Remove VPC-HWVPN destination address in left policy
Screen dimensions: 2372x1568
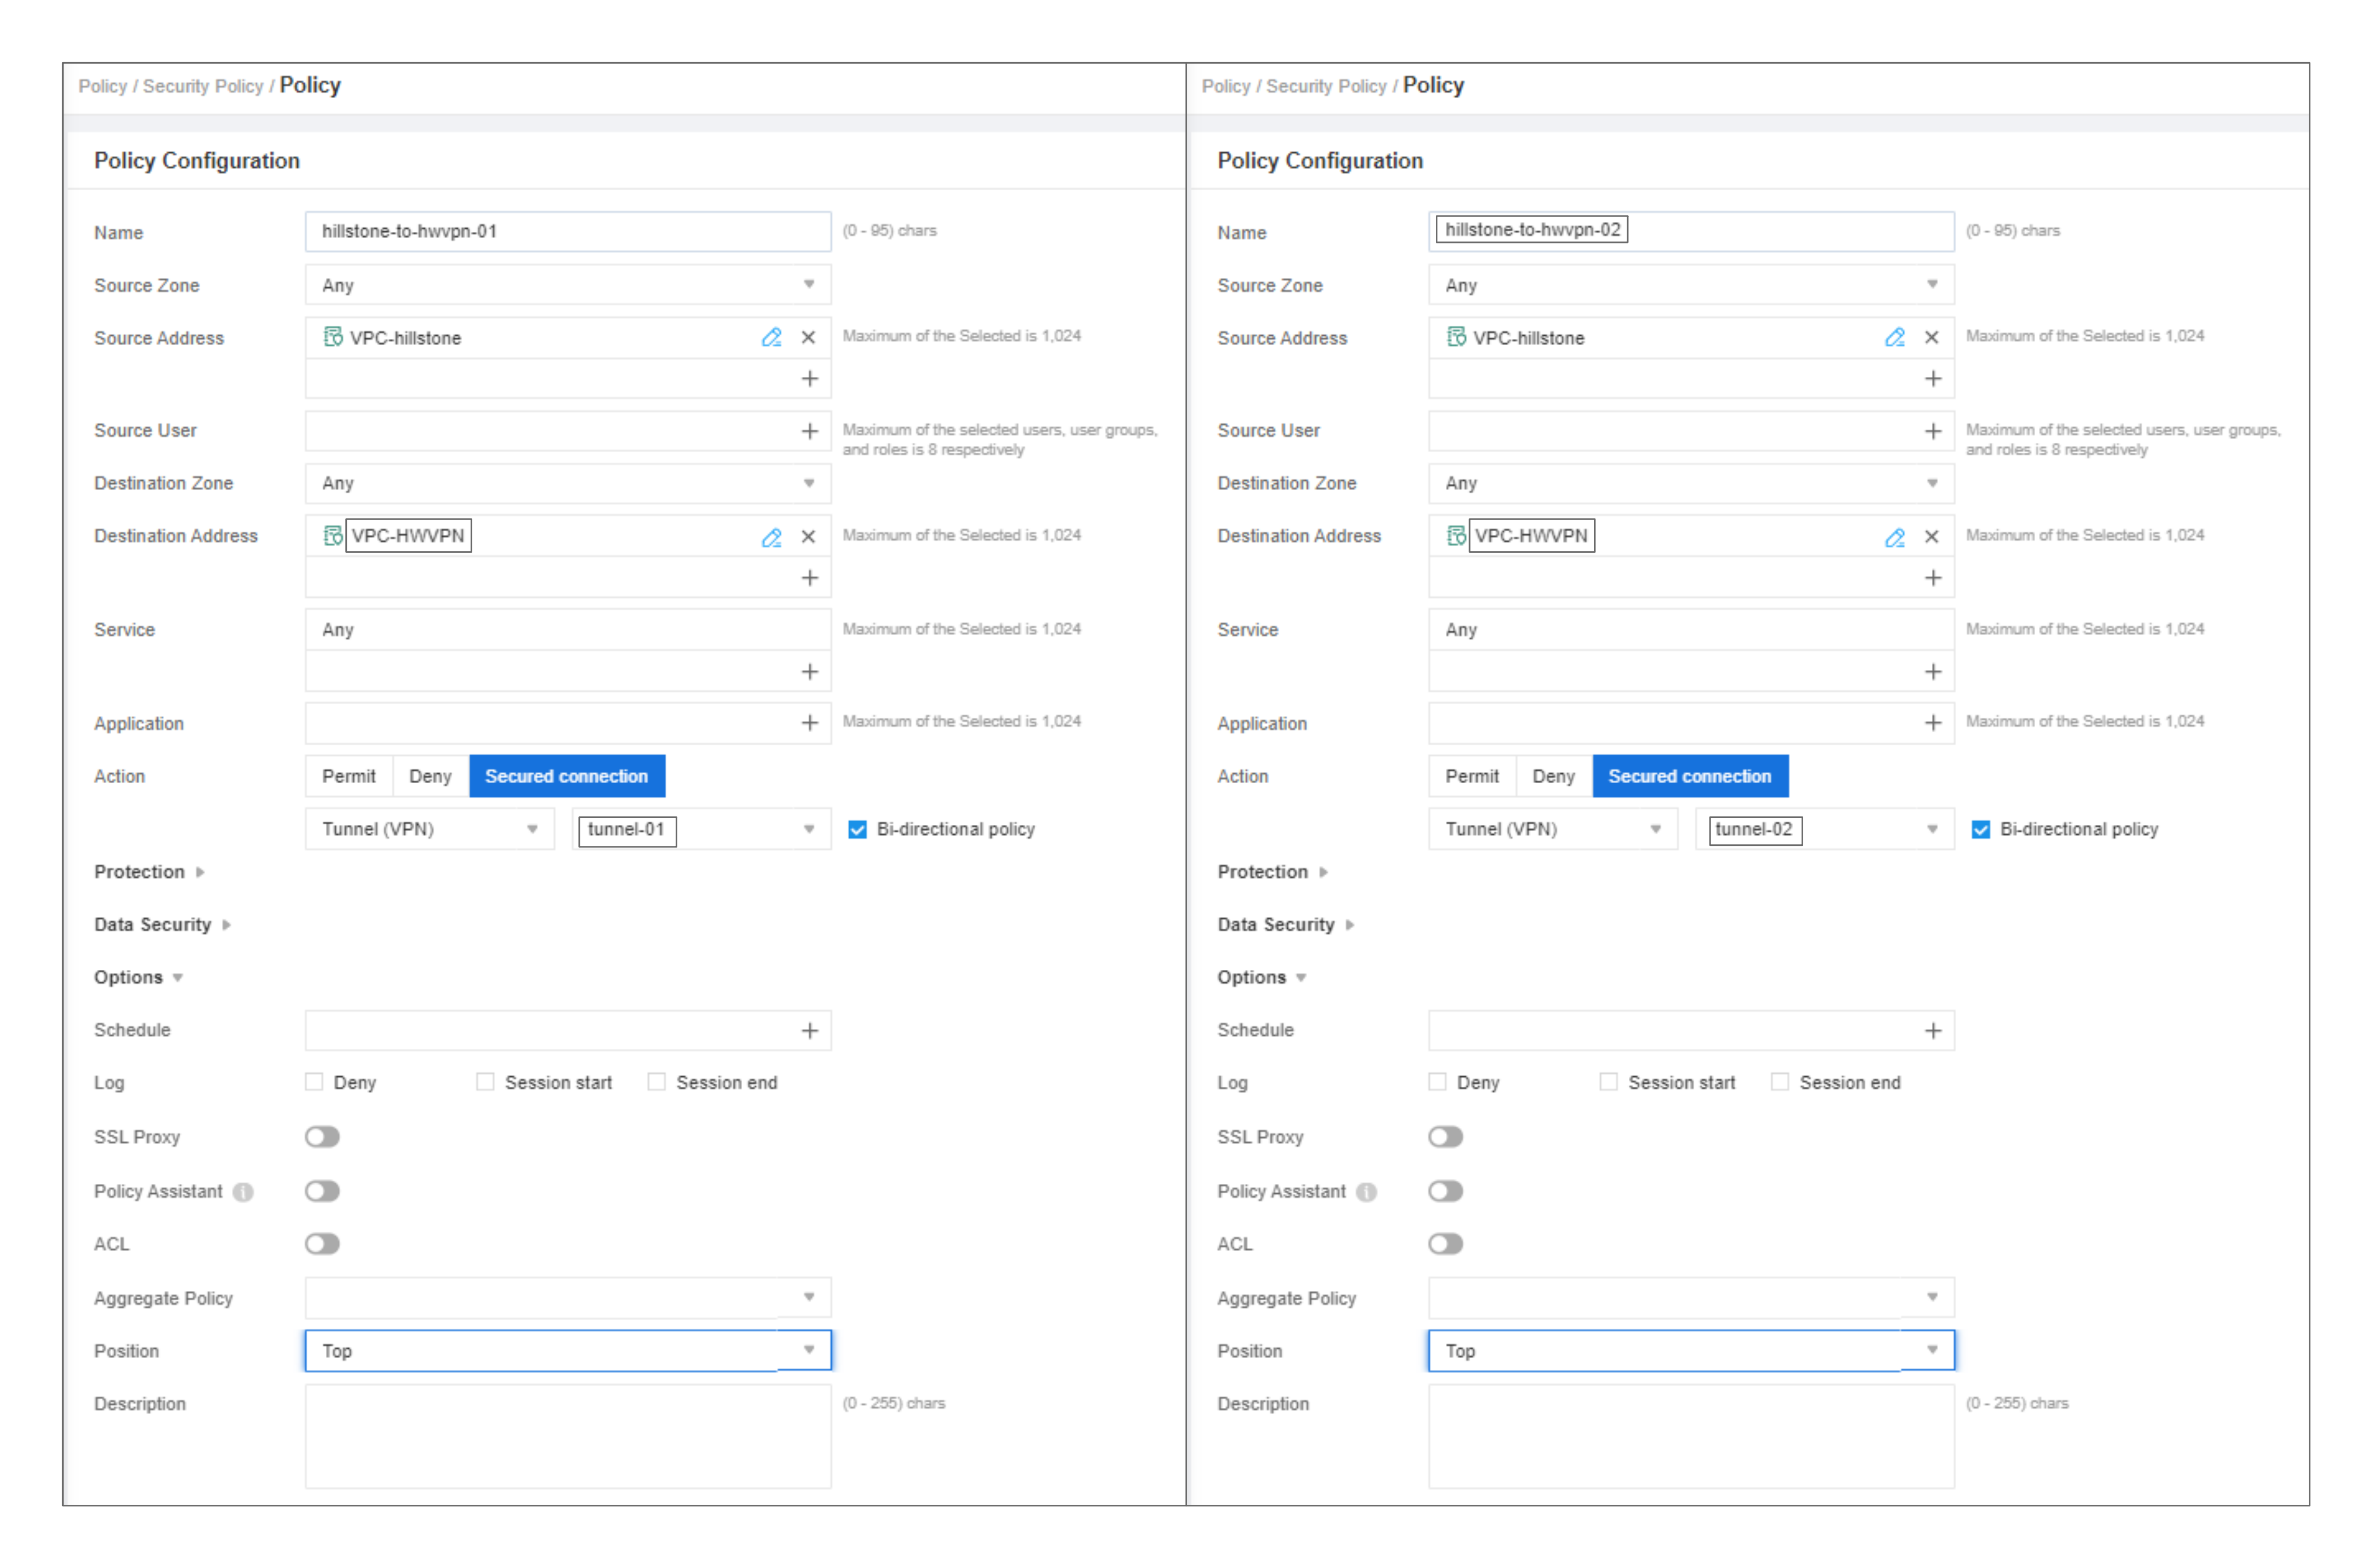[808, 538]
